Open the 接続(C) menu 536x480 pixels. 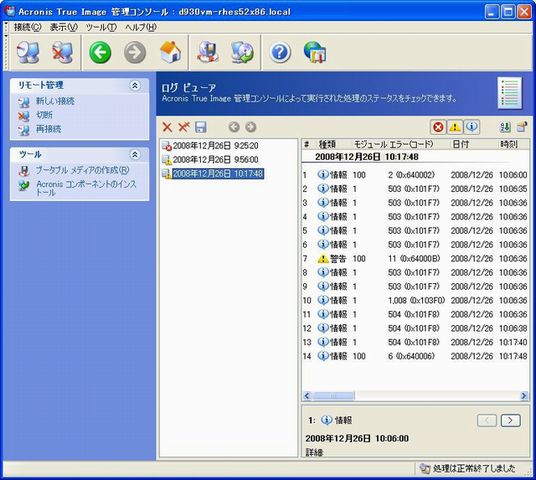(x=27, y=27)
